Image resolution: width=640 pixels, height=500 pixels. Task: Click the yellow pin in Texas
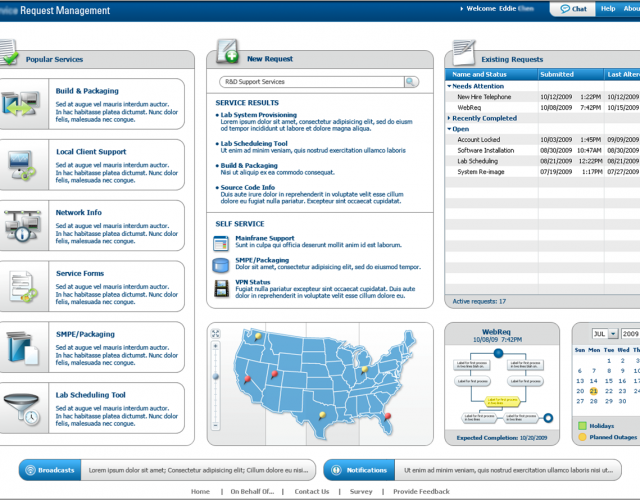point(322,416)
